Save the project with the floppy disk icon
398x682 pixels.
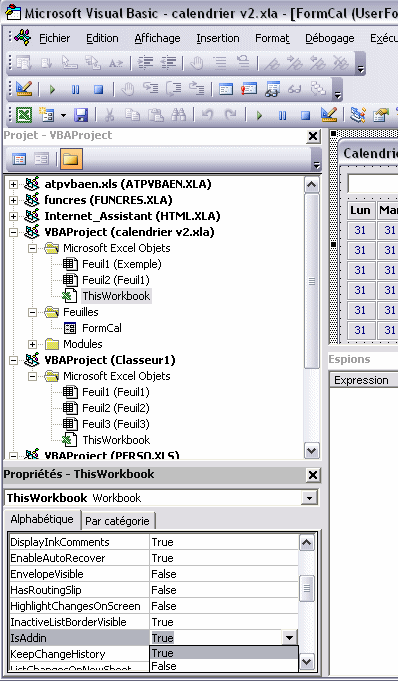click(81, 115)
